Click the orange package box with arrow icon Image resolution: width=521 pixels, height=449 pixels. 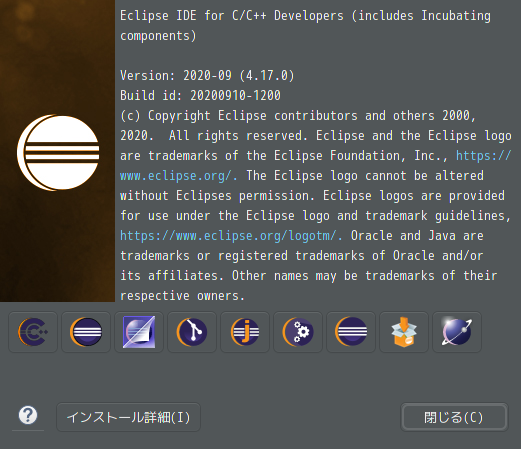(404, 332)
